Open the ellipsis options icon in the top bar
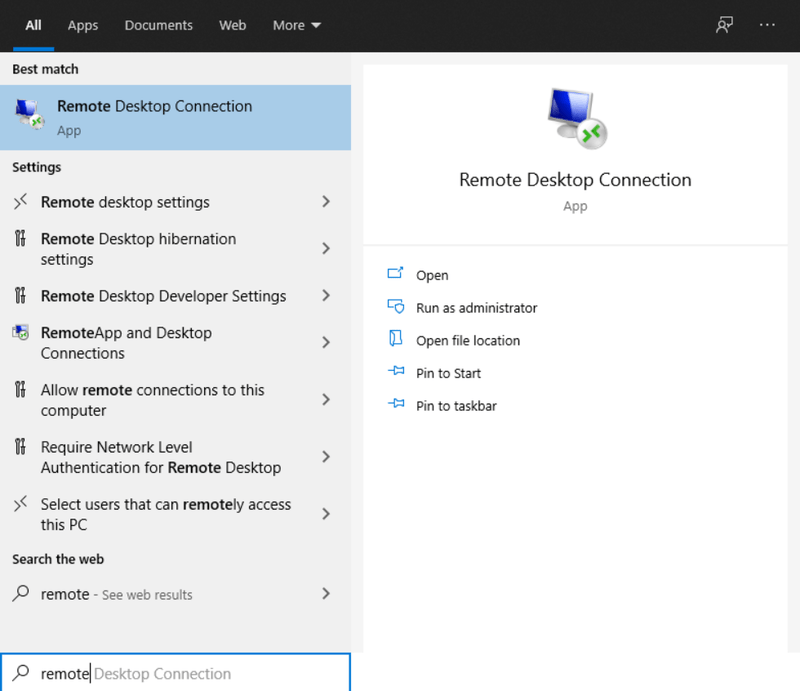Viewport: 800px width, 691px height. 765,24
